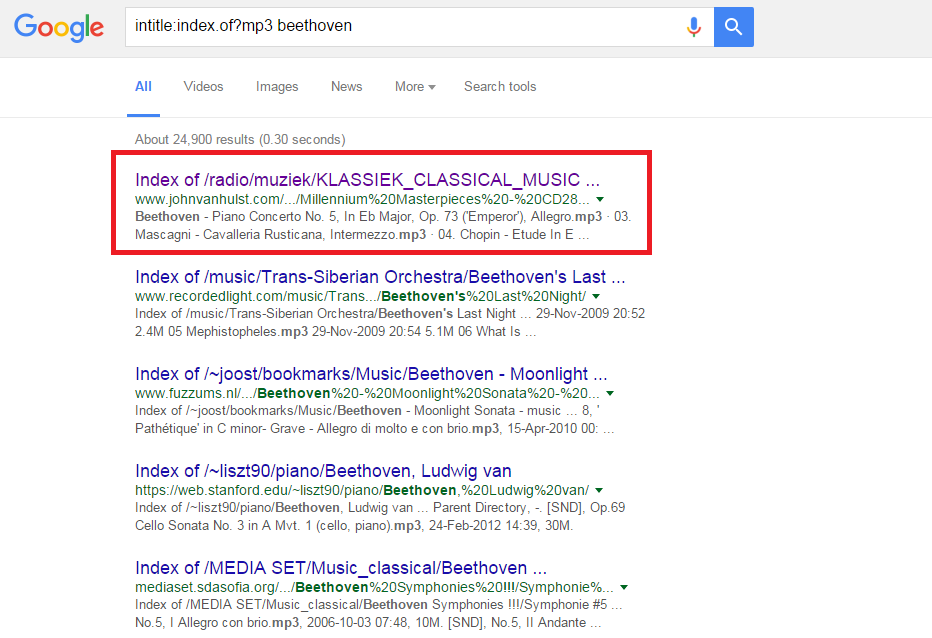Open the ~joost Moonlight index result
The height and width of the screenshot is (638, 932).
click(x=371, y=374)
